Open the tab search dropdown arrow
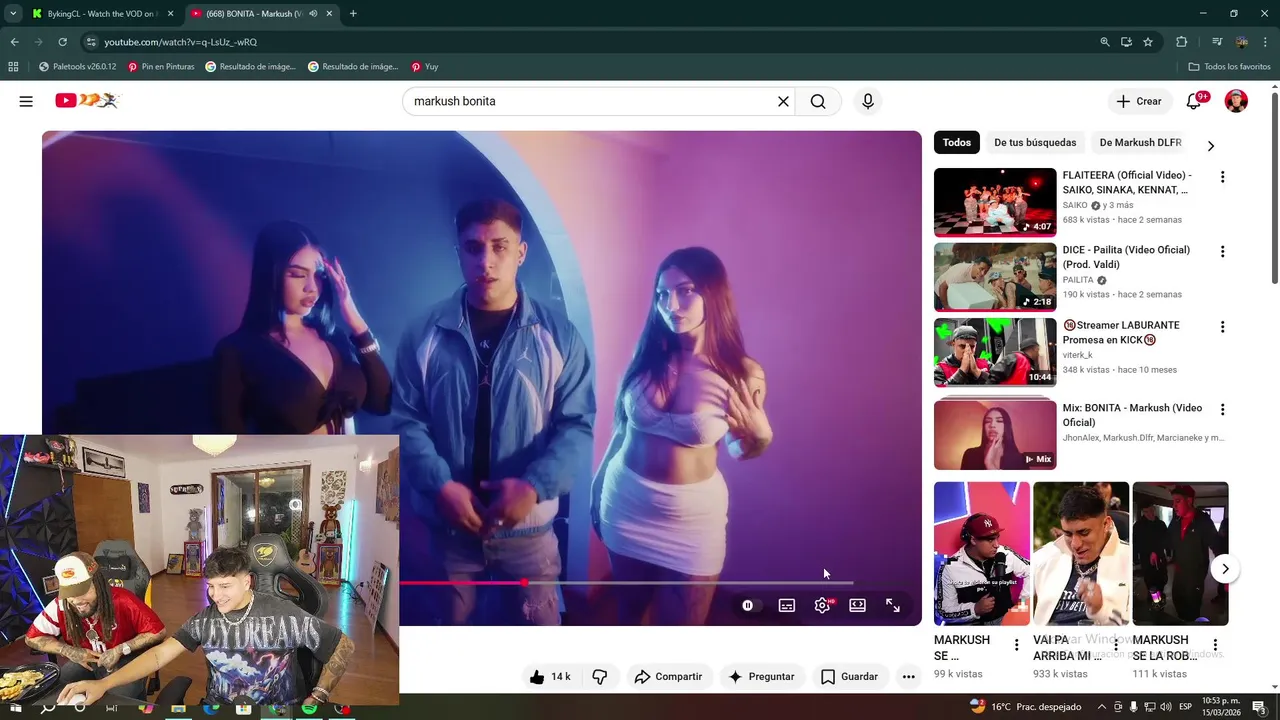Image resolution: width=1280 pixels, height=720 pixels. pyautogui.click(x=13, y=14)
